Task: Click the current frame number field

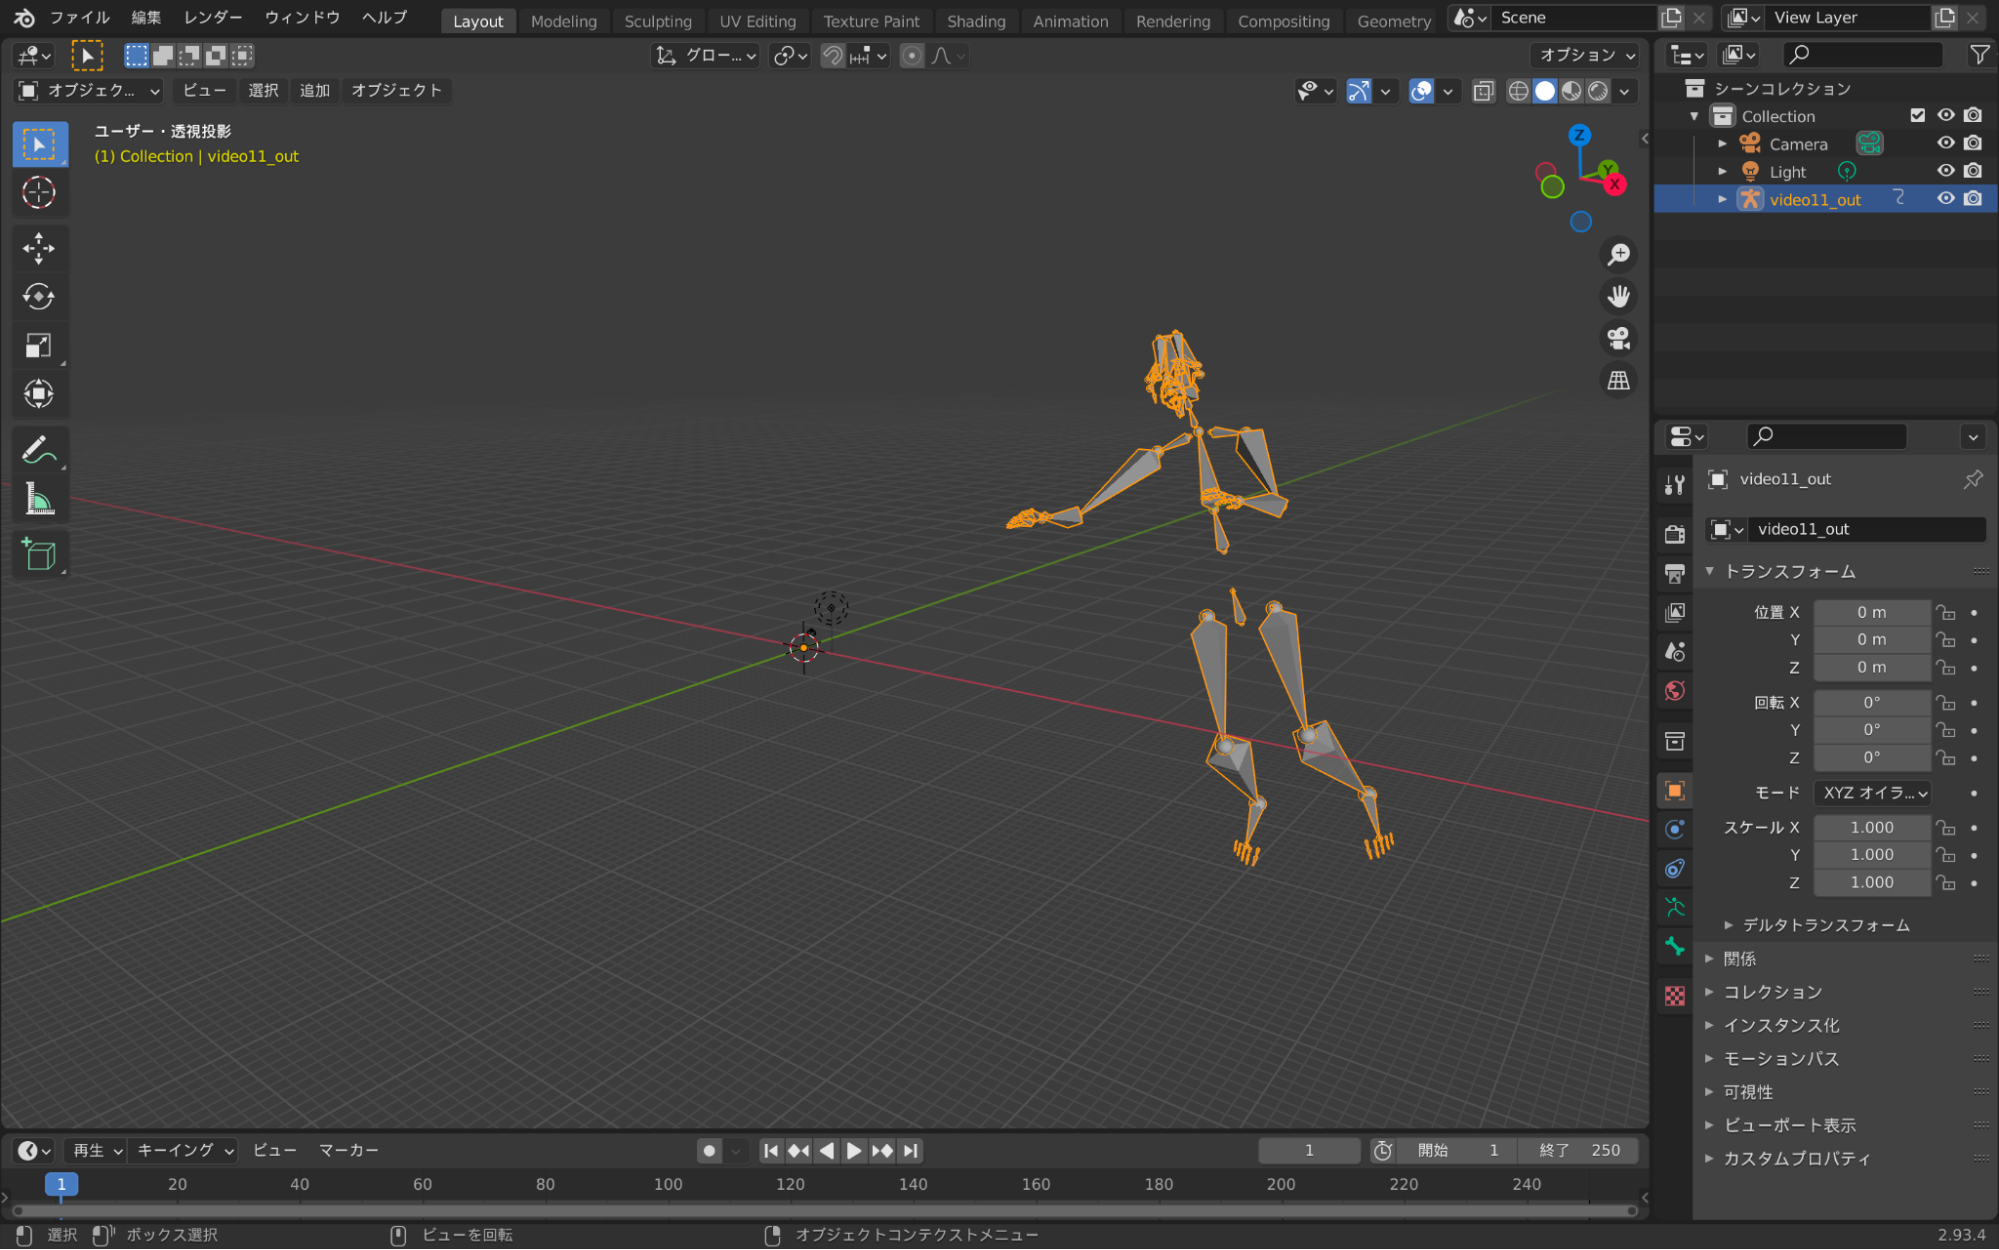Action: pyautogui.click(x=1309, y=1151)
